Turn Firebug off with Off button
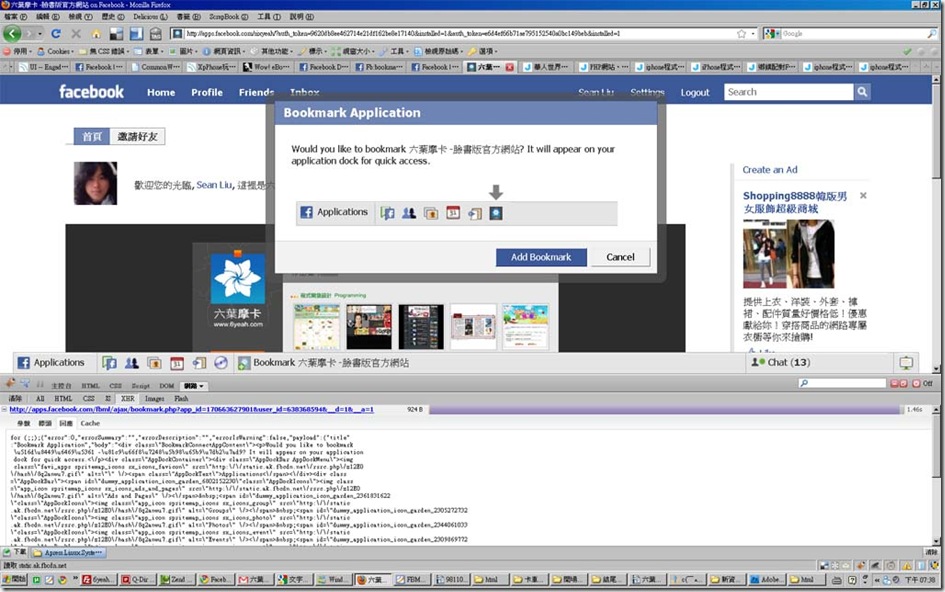 (x=923, y=383)
